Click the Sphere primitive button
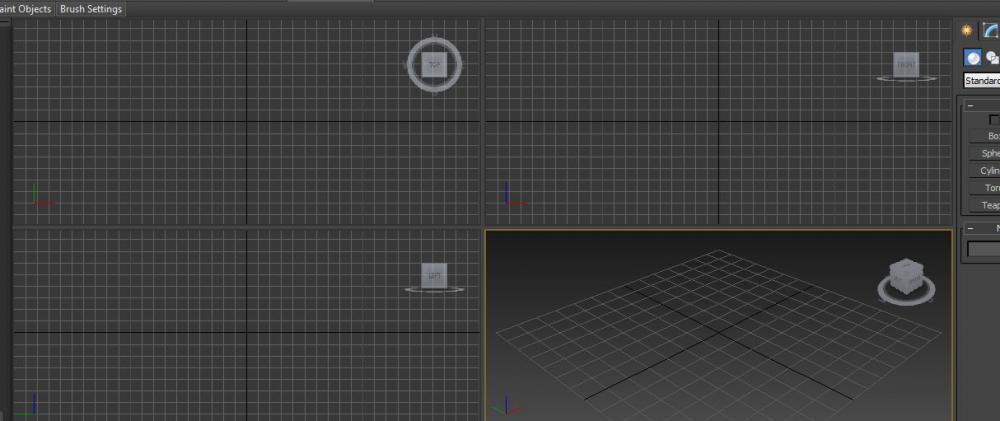 [x=984, y=153]
